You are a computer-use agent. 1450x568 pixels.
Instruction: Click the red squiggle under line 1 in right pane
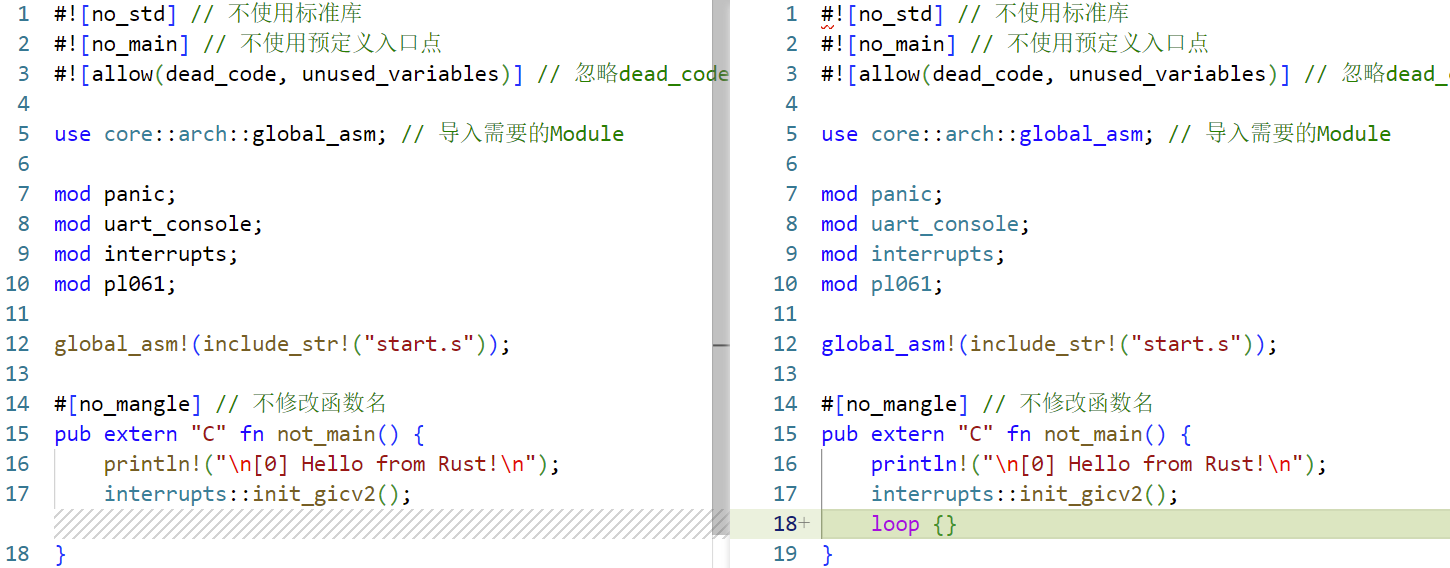(x=827, y=27)
